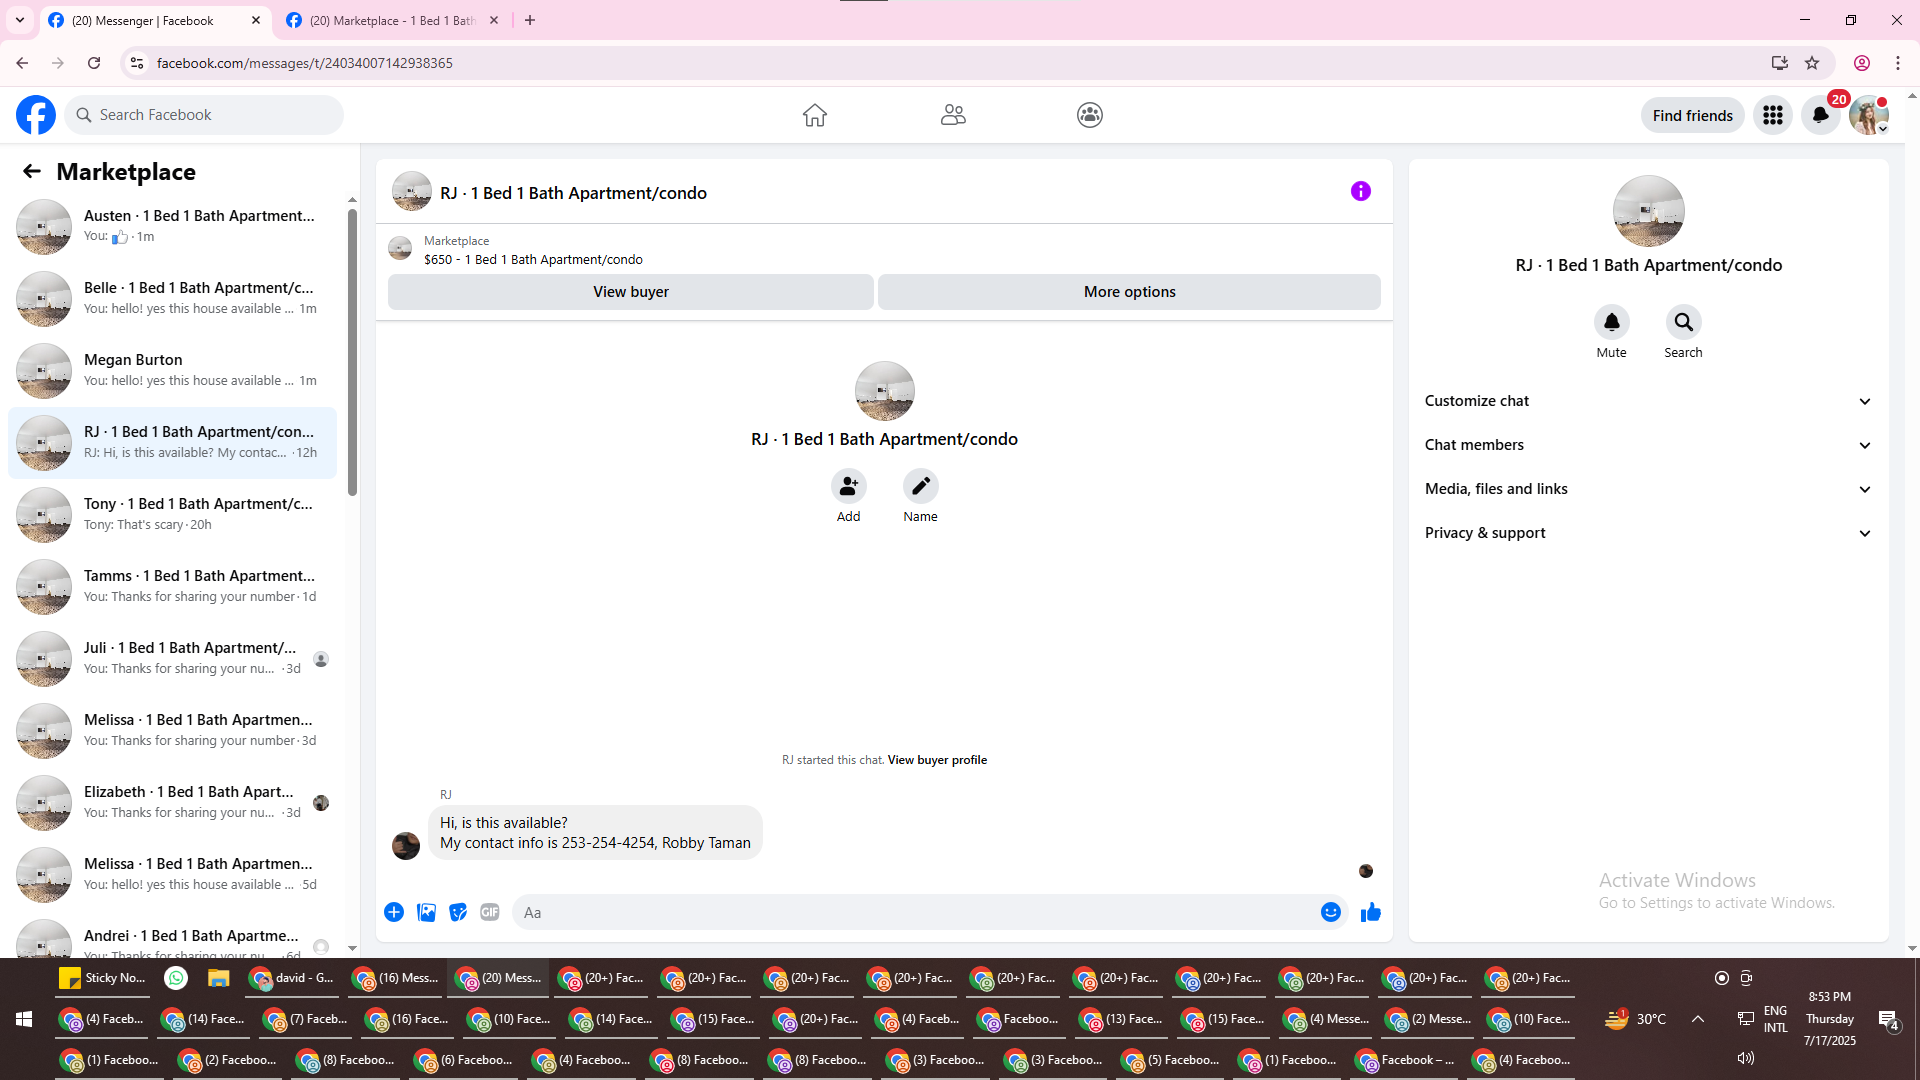Image resolution: width=1920 pixels, height=1080 pixels.
Task: Open the Chrome tab search dropdown
Action: (x=20, y=20)
